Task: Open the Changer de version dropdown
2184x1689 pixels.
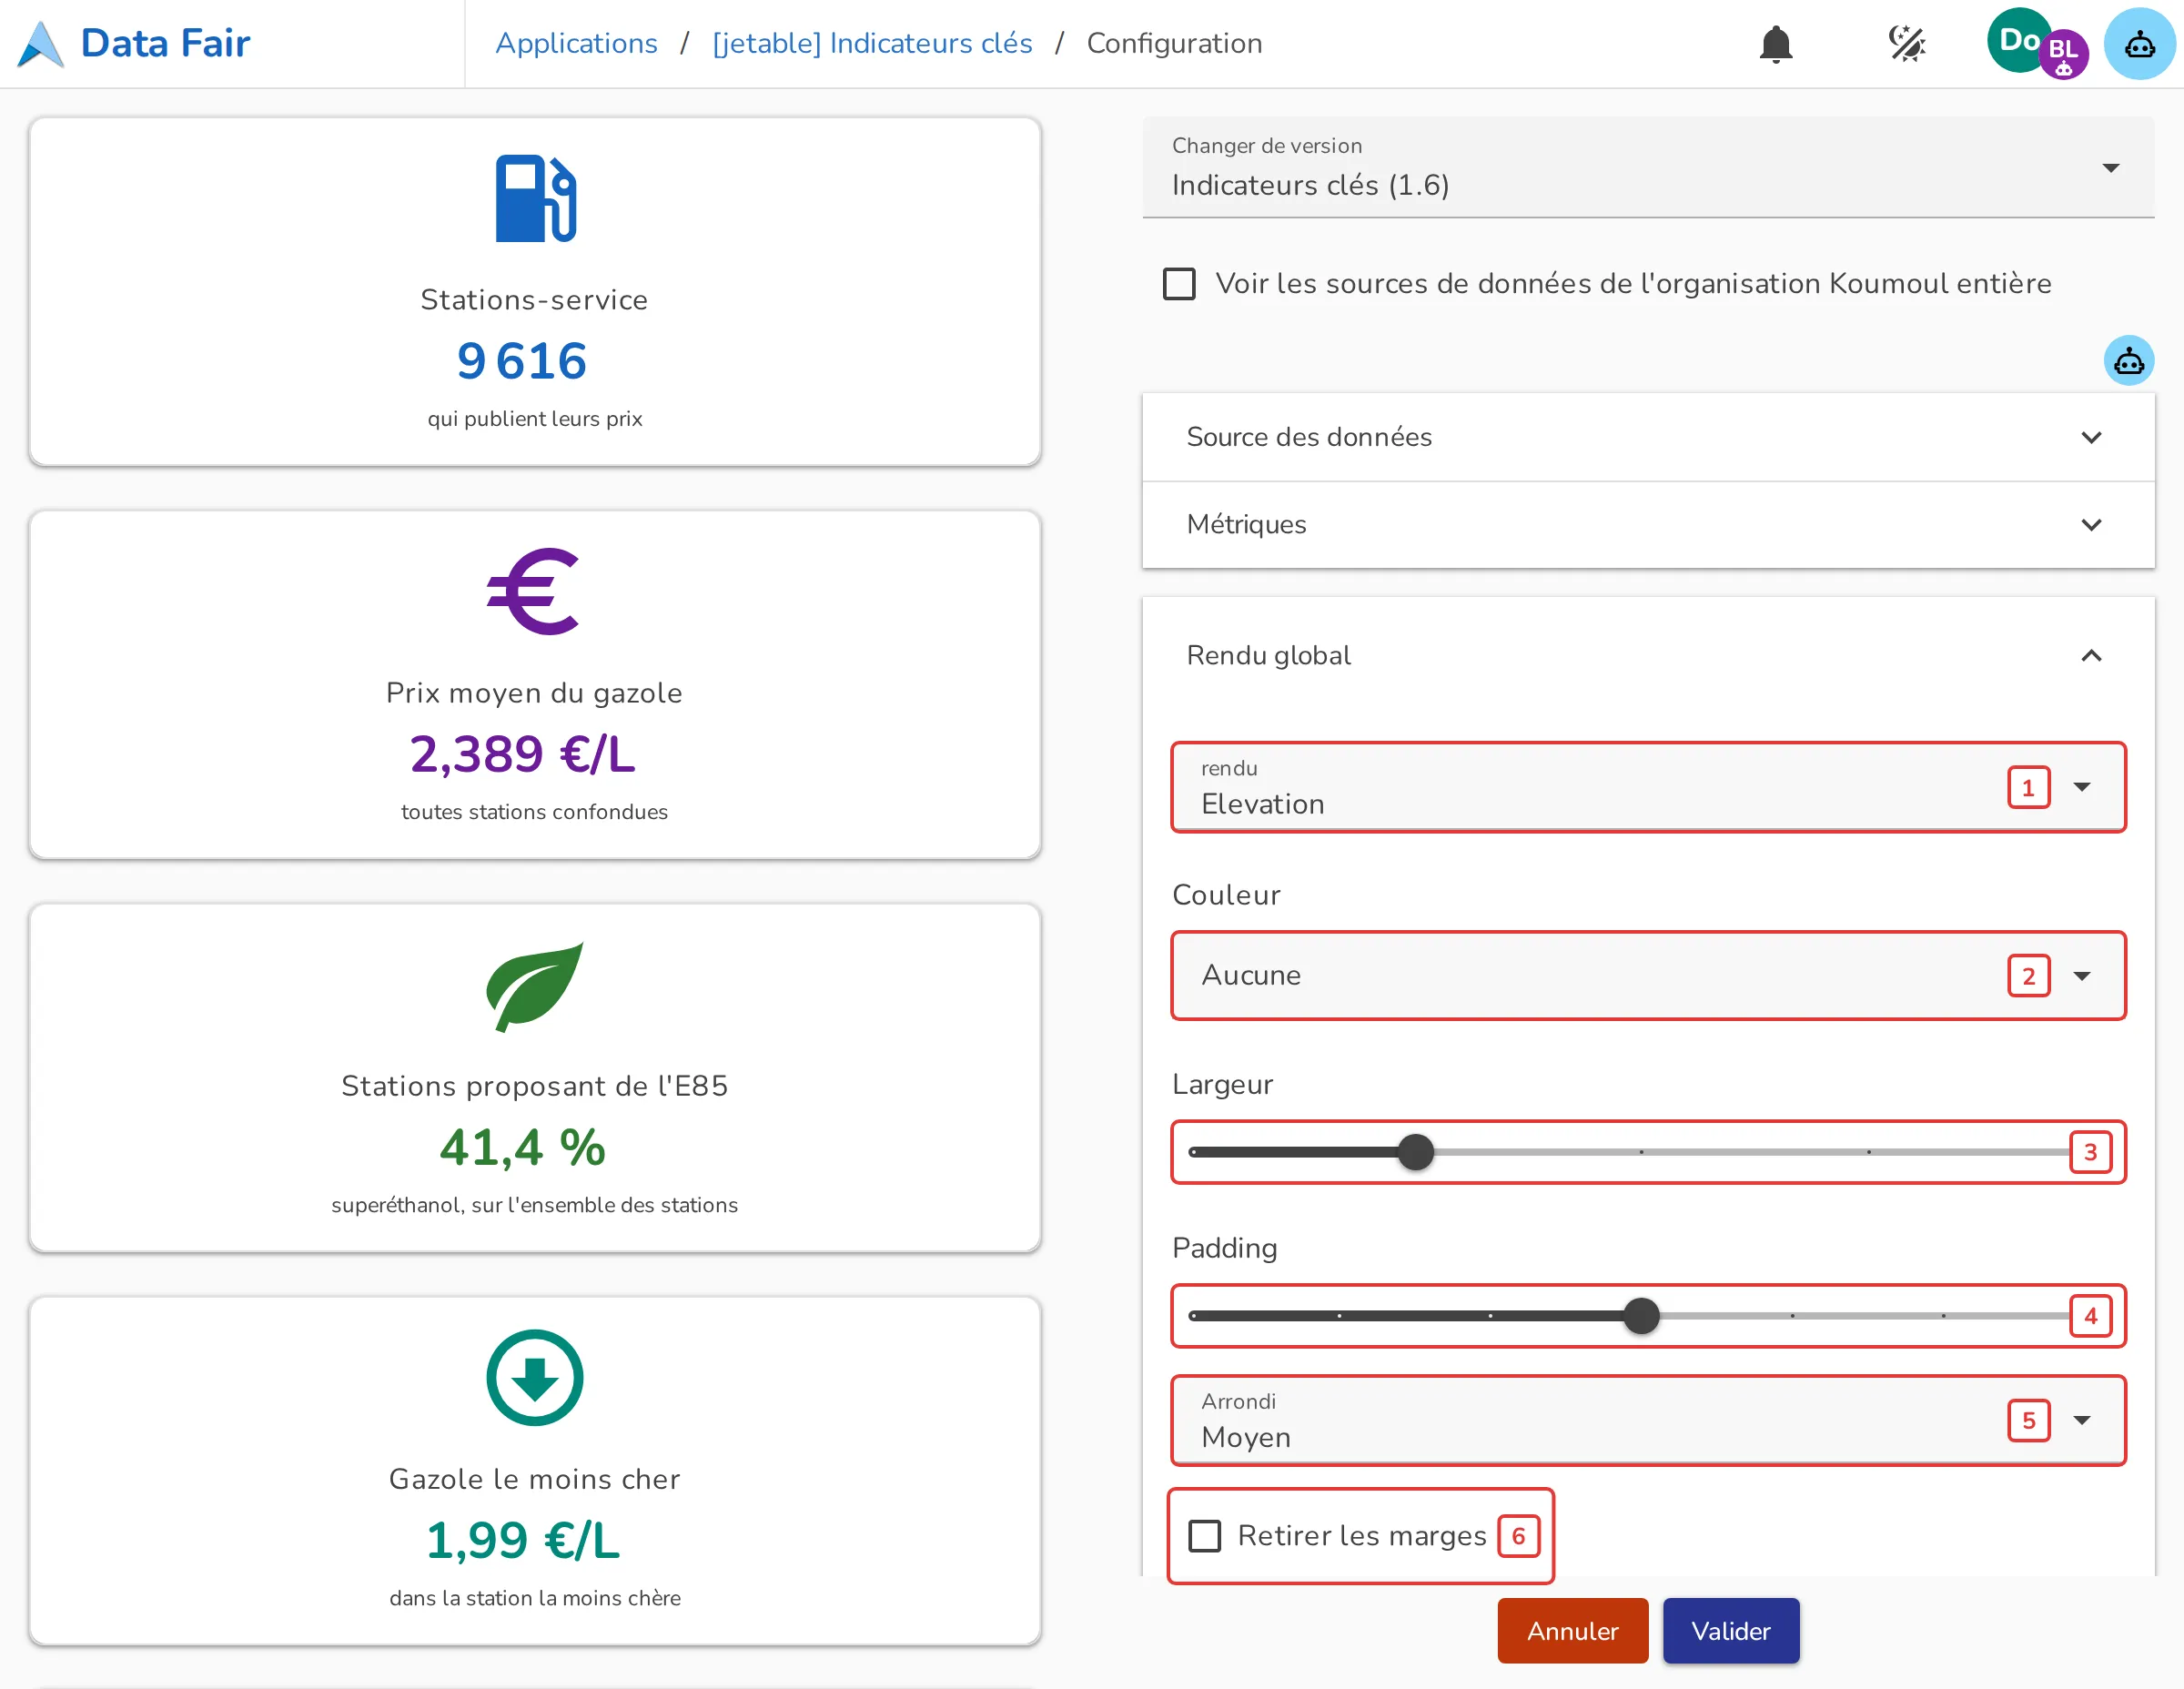Action: click(x=1647, y=167)
